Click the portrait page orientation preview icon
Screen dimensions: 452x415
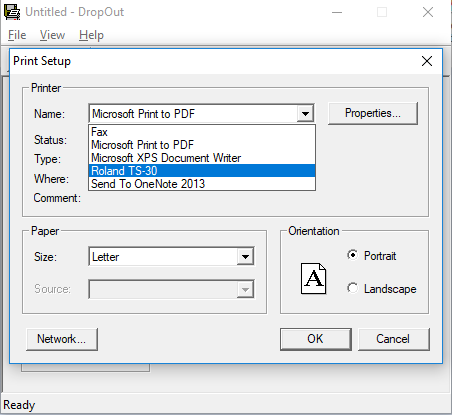click(313, 278)
